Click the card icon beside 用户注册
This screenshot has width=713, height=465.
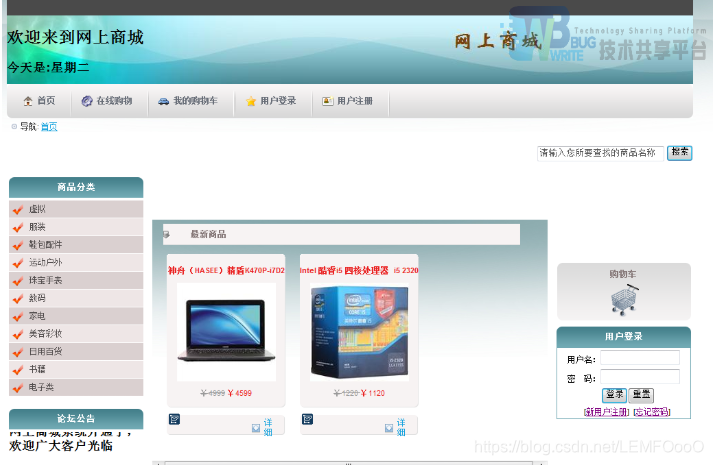click(x=327, y=101)
